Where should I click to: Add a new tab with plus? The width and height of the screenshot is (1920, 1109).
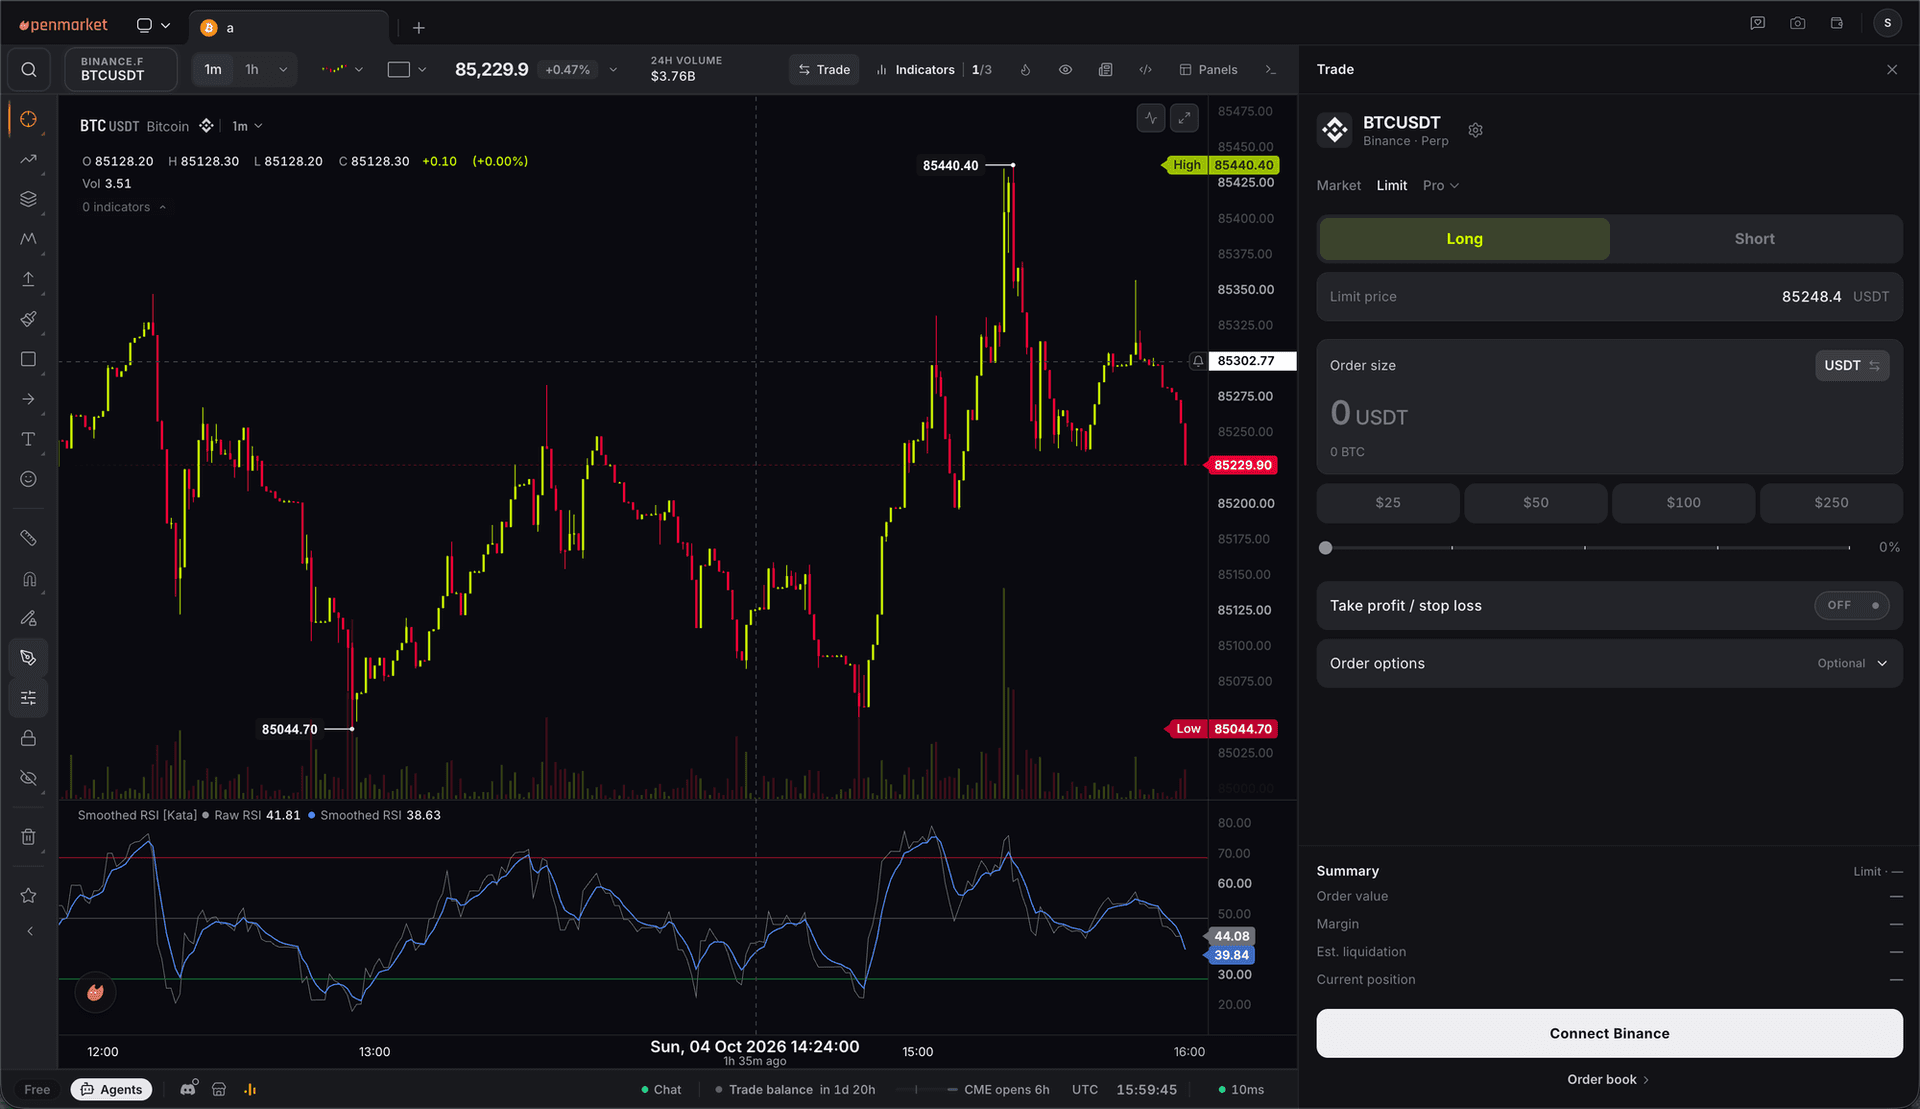(419, 27)
